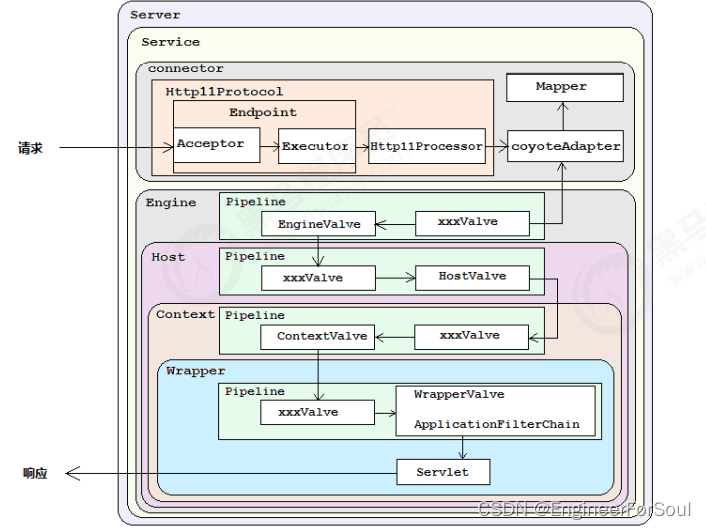The width and height of the screenshot is (706, 529).
Task: Select xxxValve box beside ContextValve
Action: point(471,337)
